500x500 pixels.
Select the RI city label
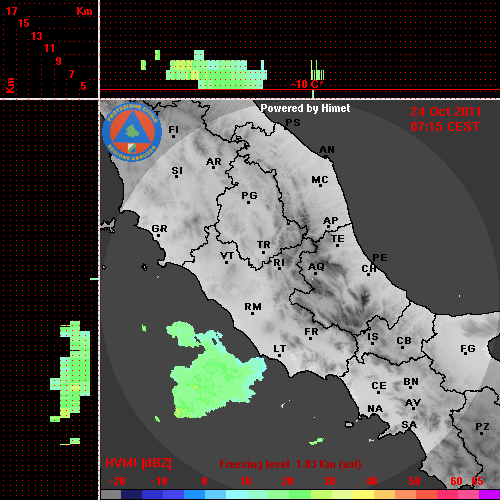279,263
